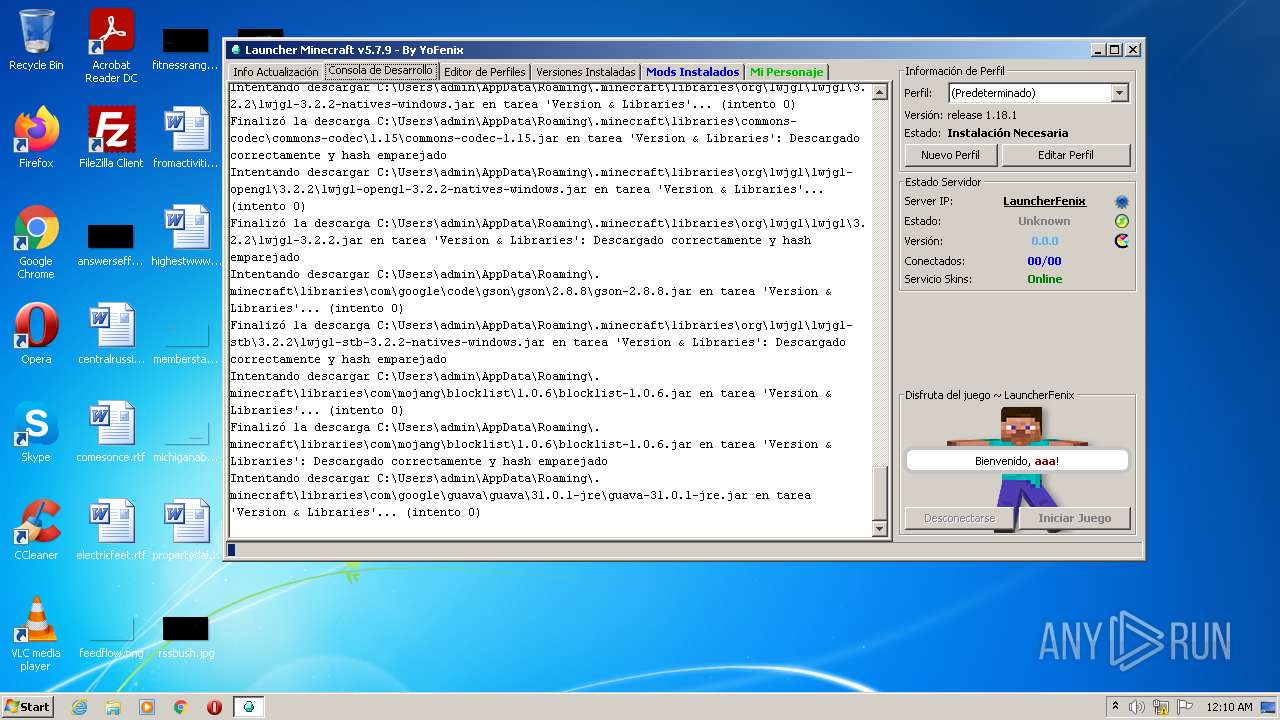Open Opera desktop shortcut

tap(36, 335)
